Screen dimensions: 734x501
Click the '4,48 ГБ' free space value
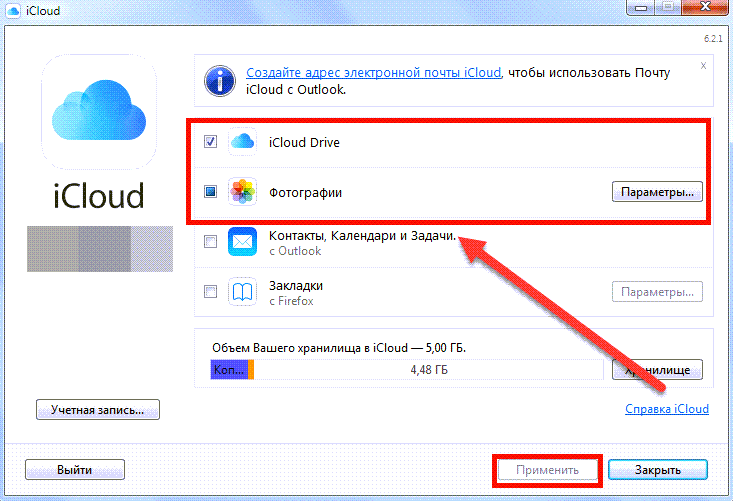coord(429,370)
